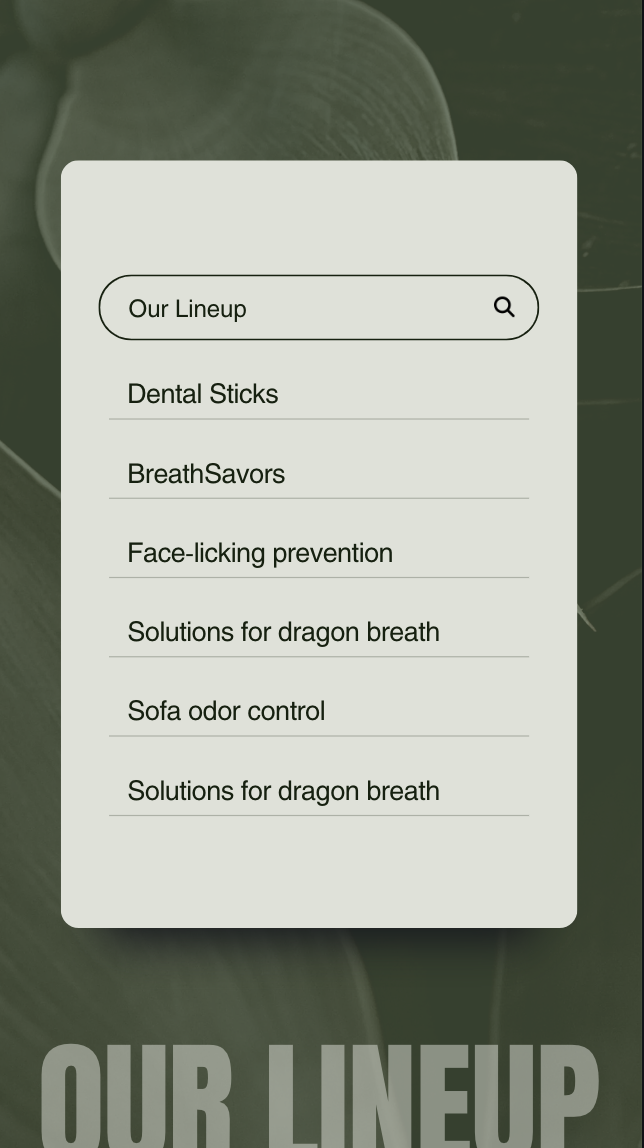Open Solutions for dragon breath above Sofa odor control
This screenshot has height=1148, width=644.
pyautogui.click(x=283, y=632)
